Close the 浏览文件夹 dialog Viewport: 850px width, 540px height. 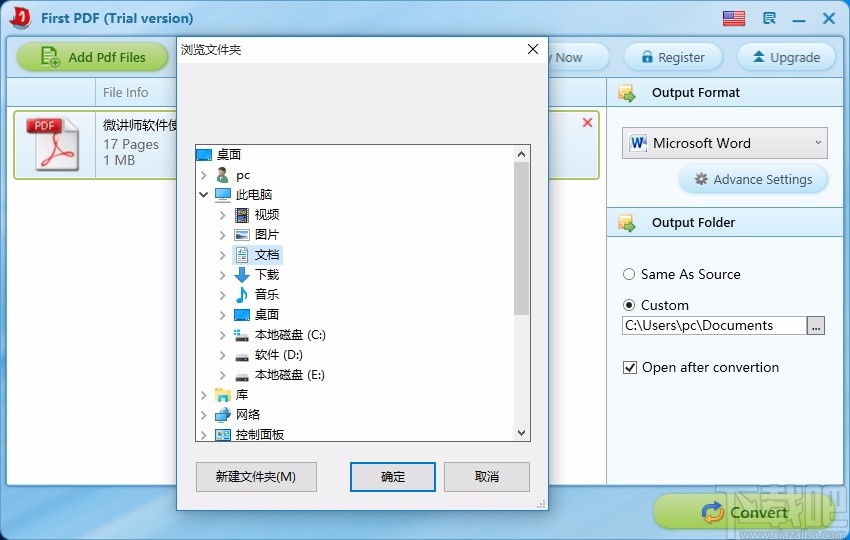(533, 49)
